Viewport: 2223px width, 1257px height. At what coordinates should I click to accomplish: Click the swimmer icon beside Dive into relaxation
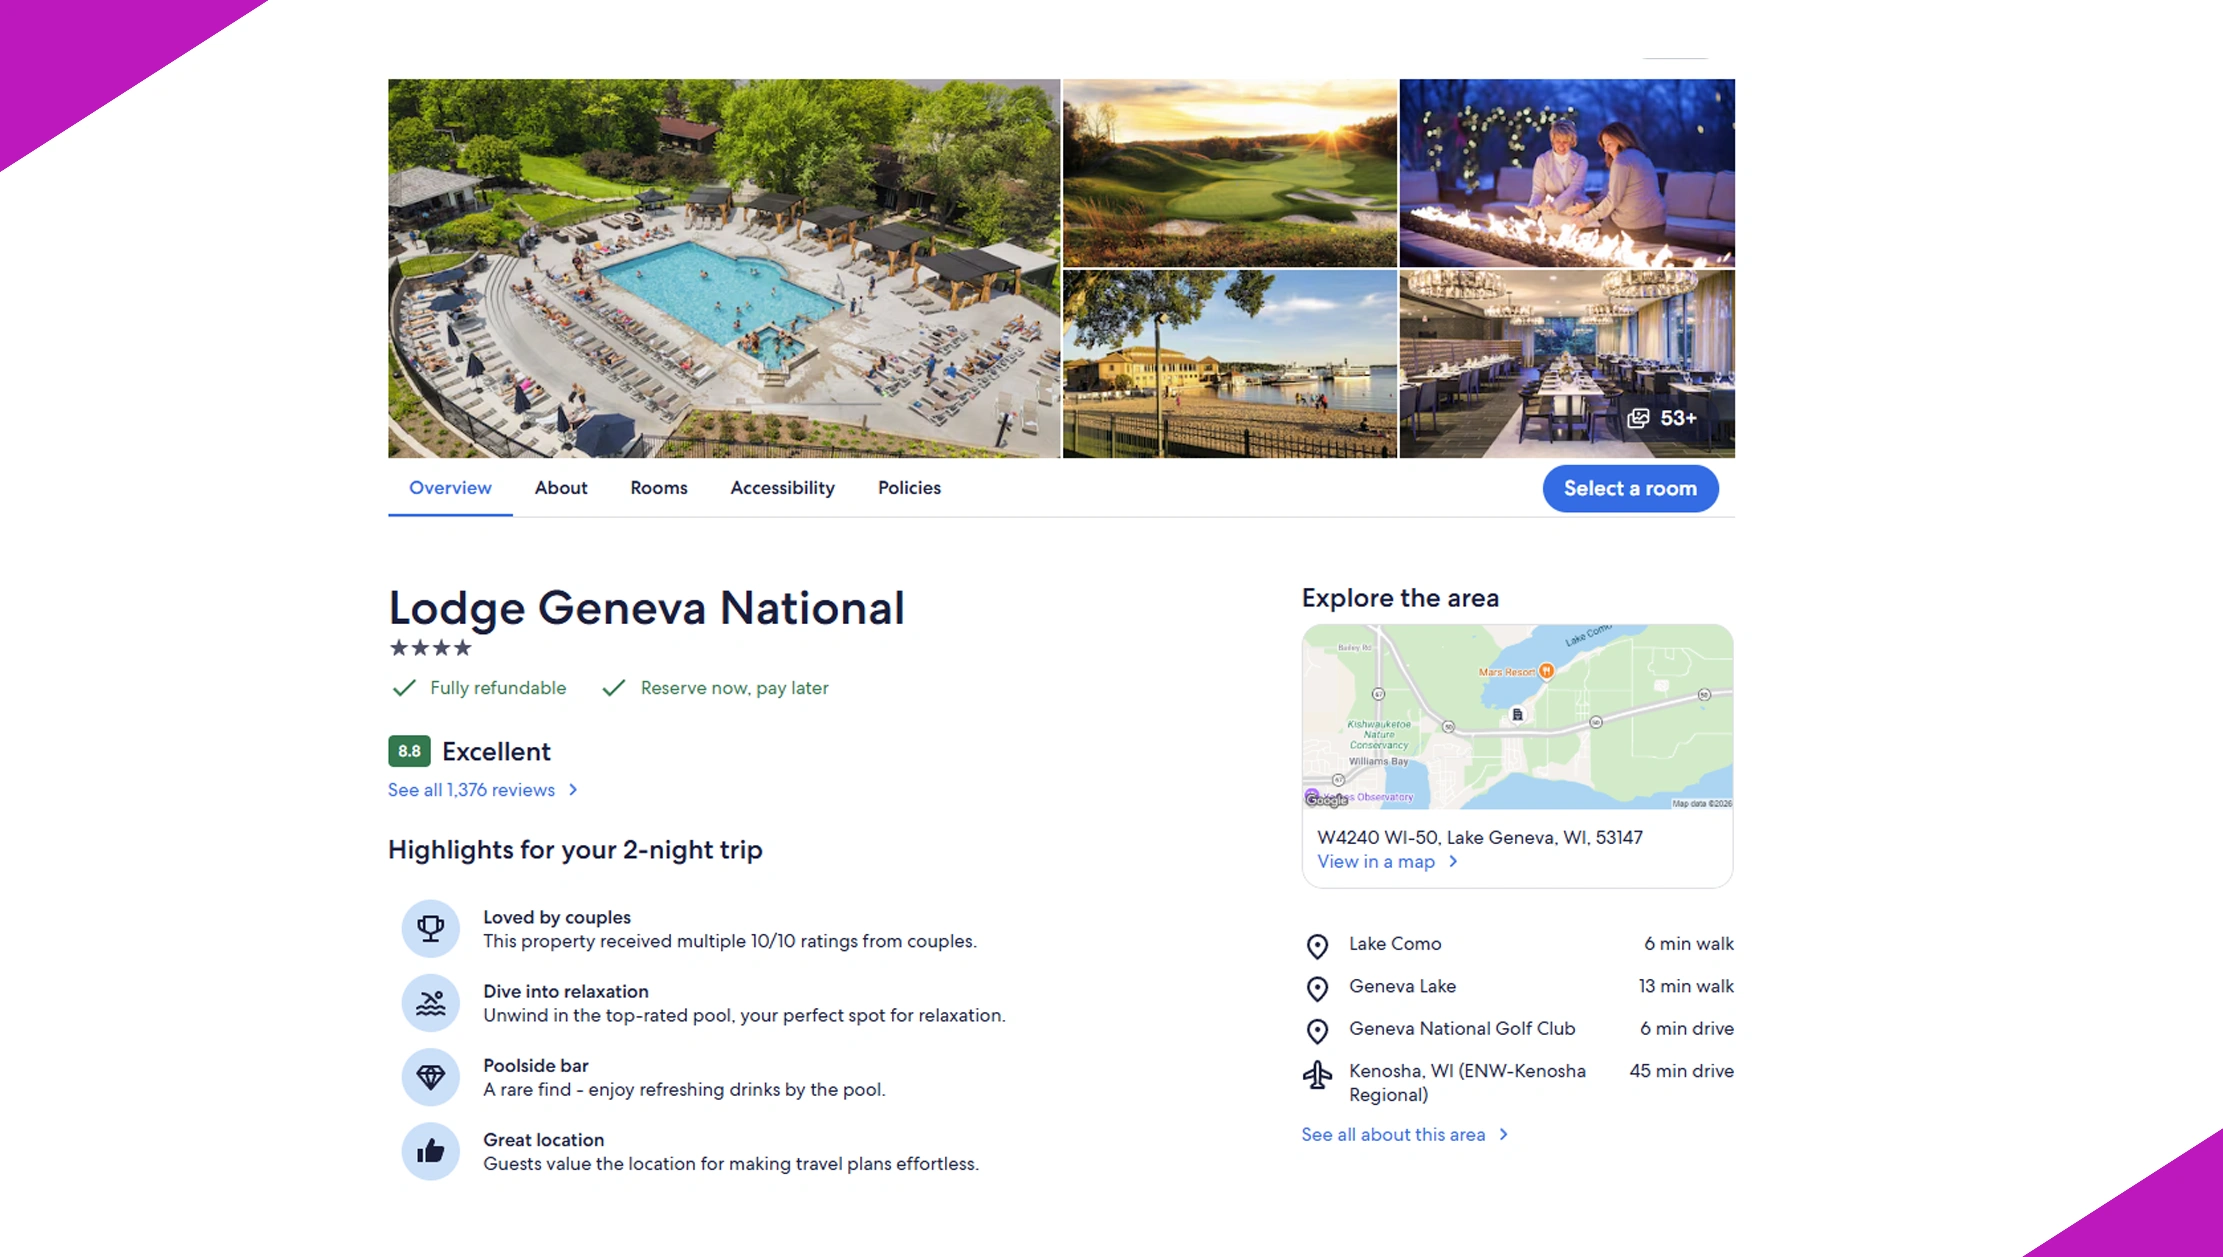pyautogui.click(x=430, y=1002)
